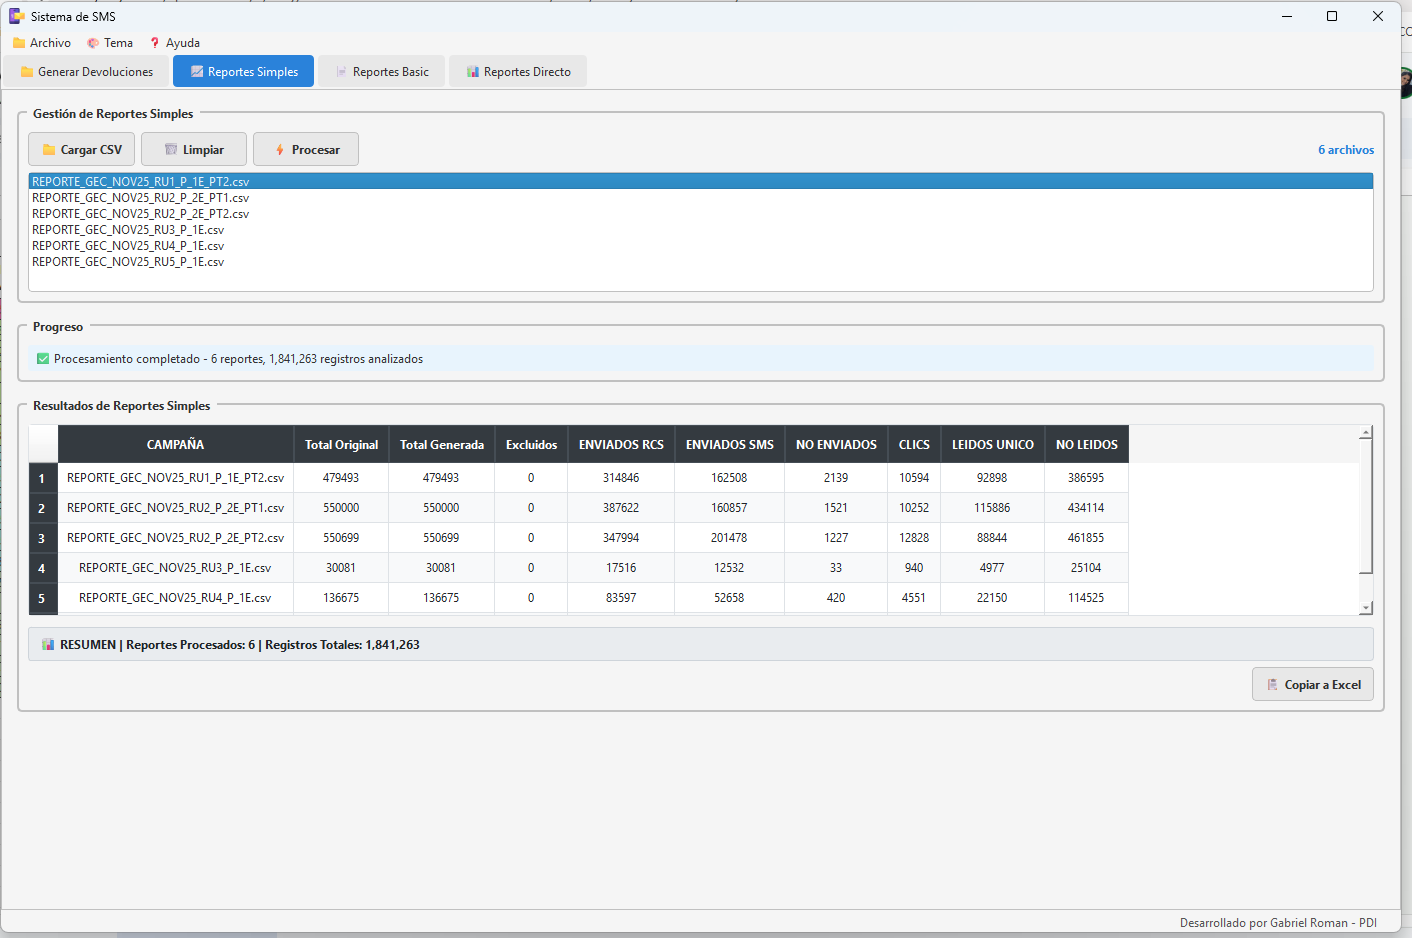Select row 3 header in results table

pos(42,538)
